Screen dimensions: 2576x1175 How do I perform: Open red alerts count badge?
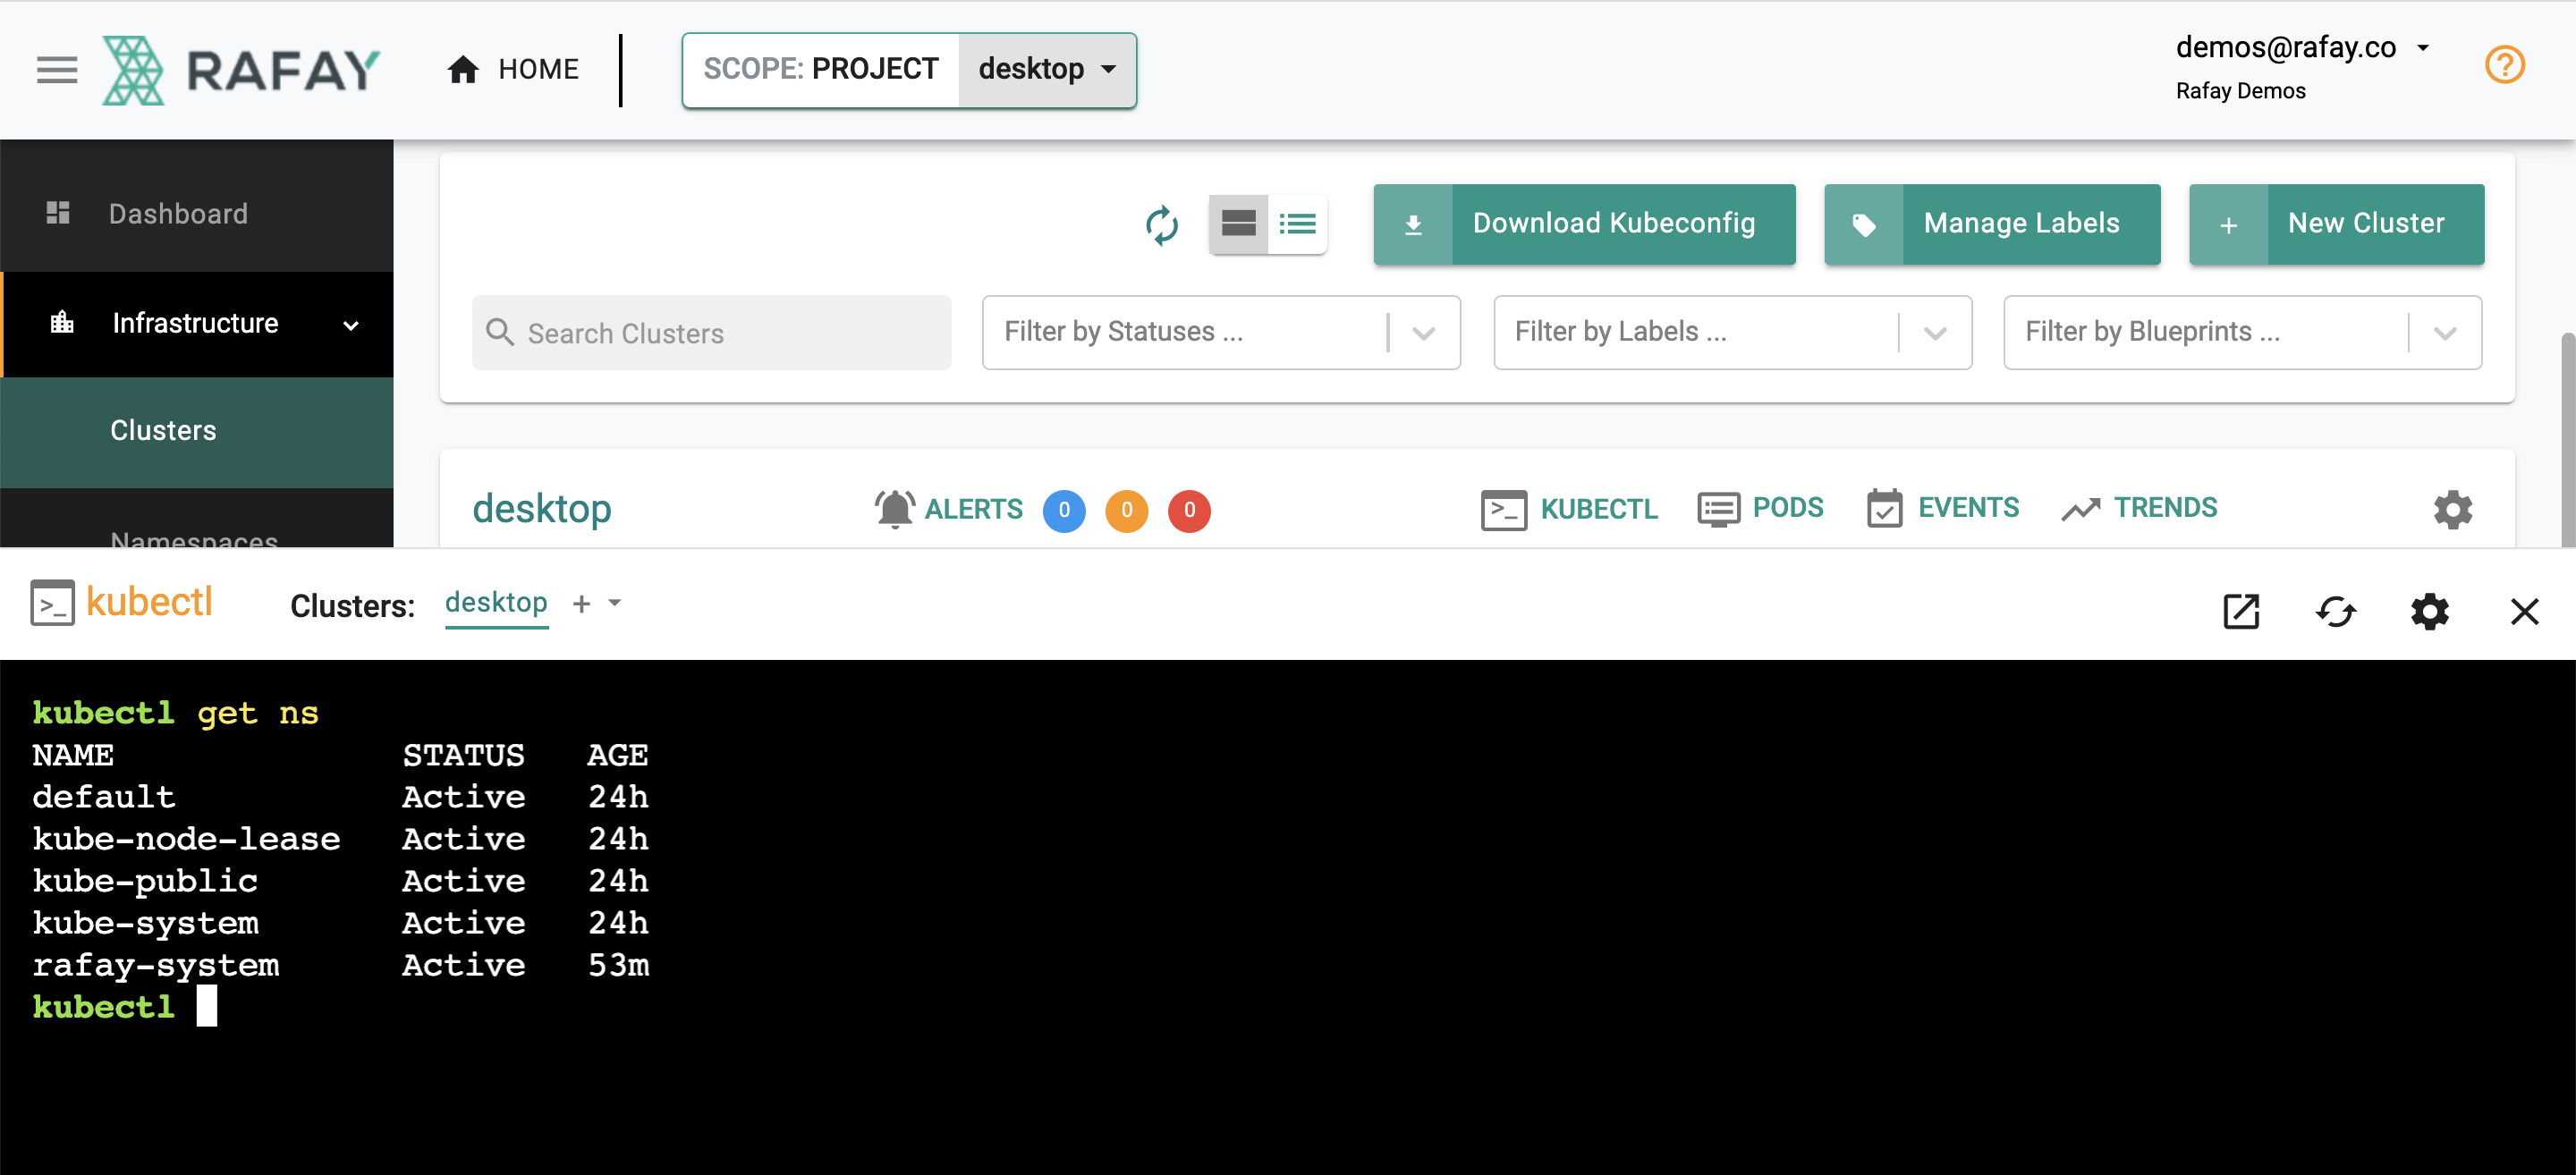1189,510
